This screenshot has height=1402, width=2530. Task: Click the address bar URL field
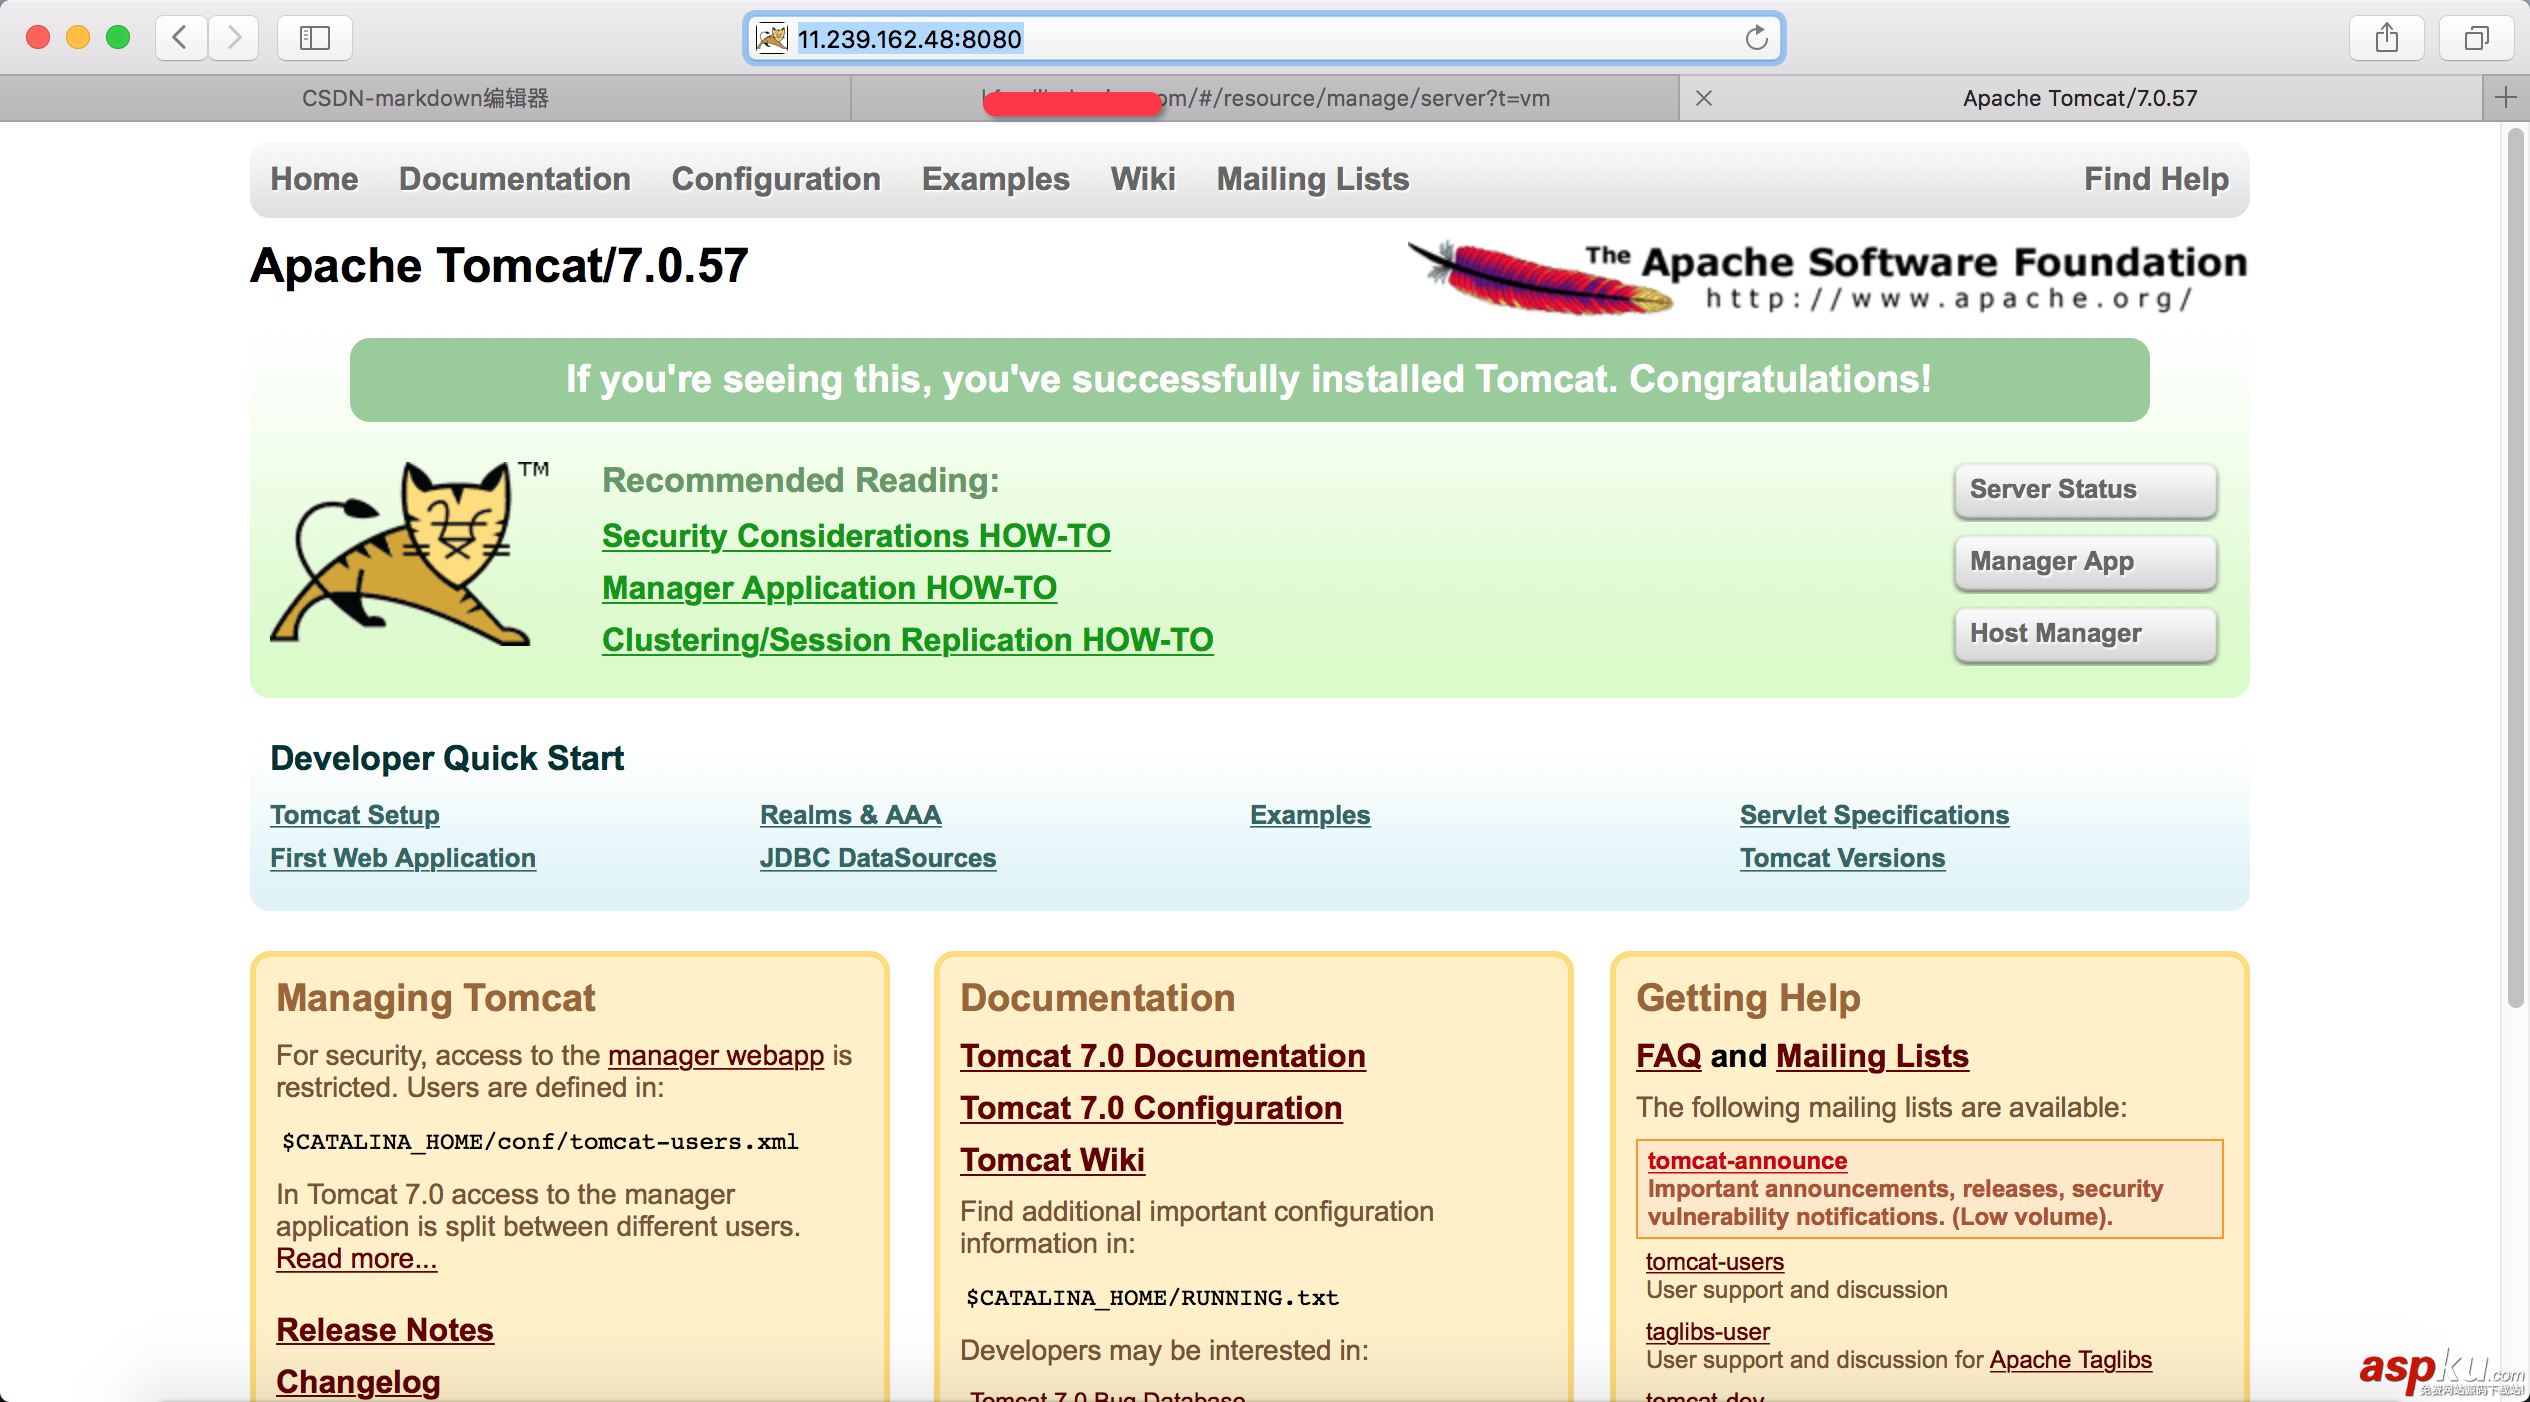(x=1264, y=38)
